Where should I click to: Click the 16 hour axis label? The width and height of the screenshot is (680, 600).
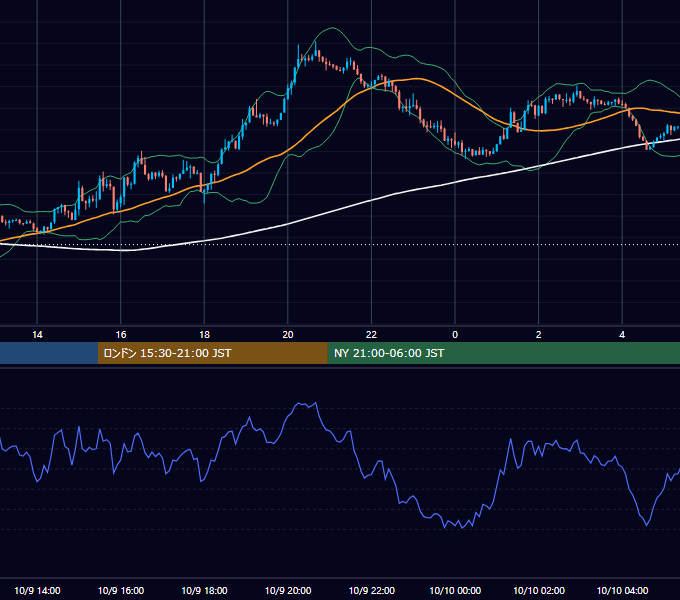121,335
